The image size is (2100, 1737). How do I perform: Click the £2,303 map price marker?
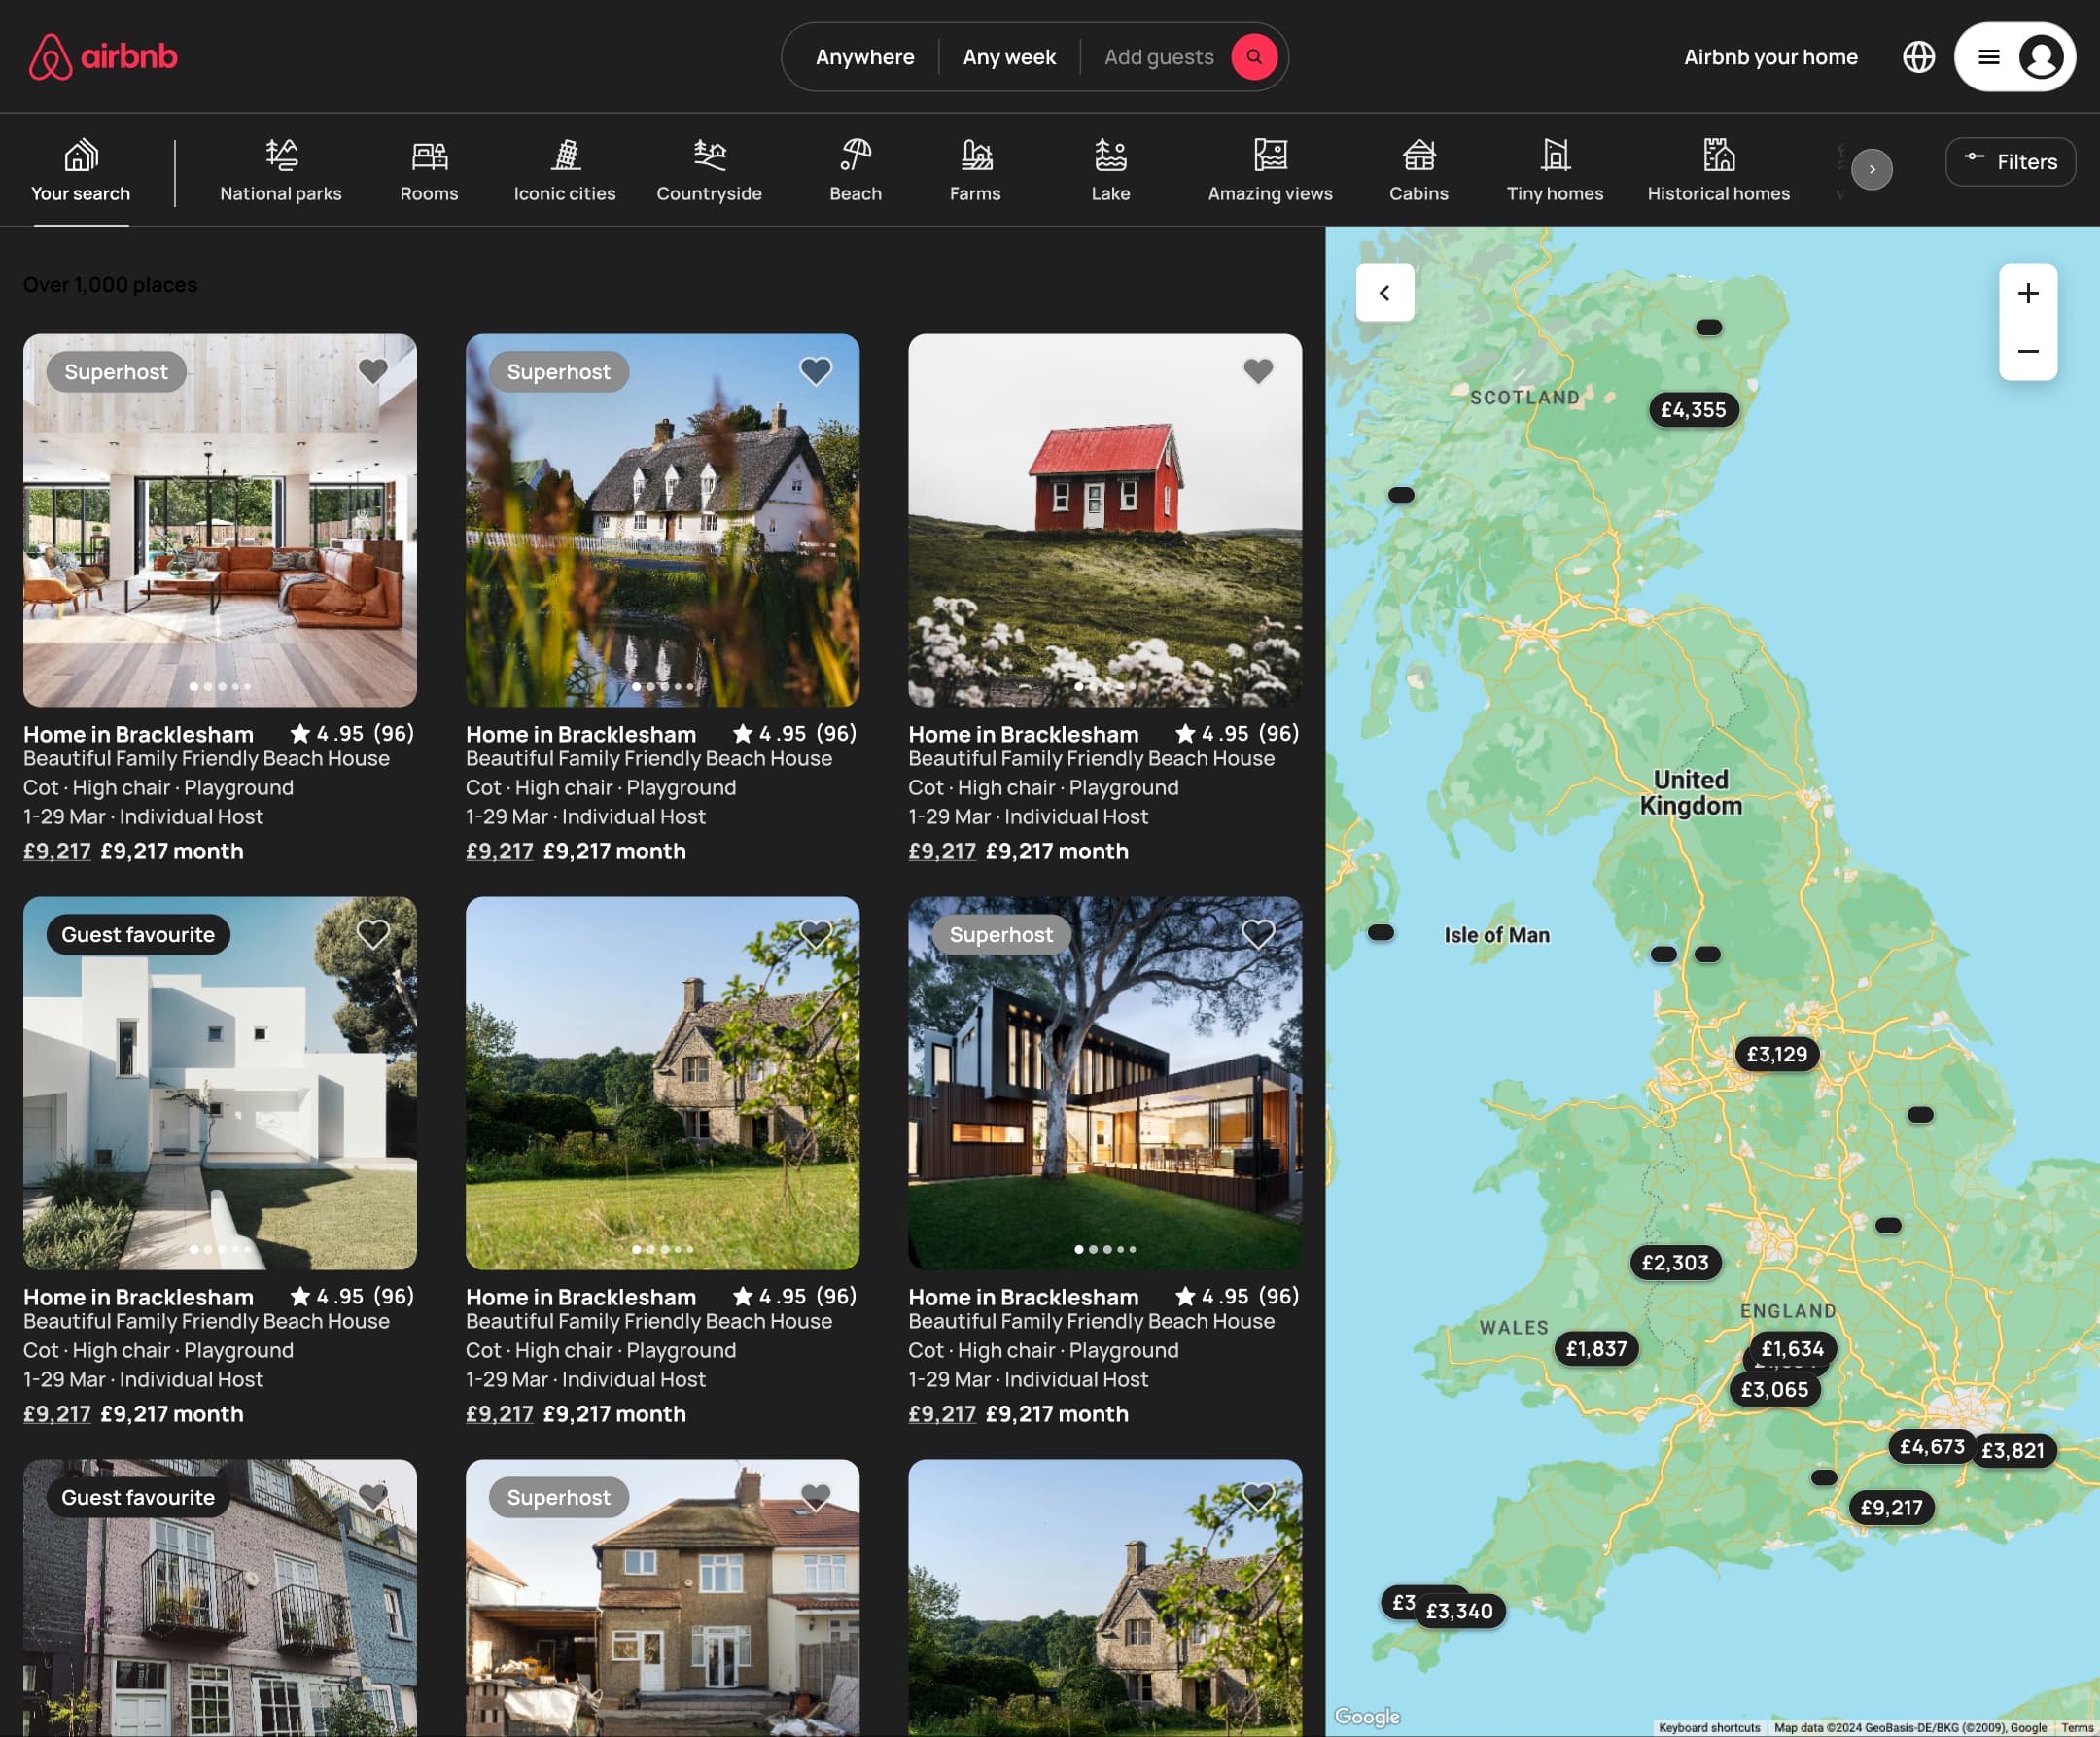coord(1675,1263)
